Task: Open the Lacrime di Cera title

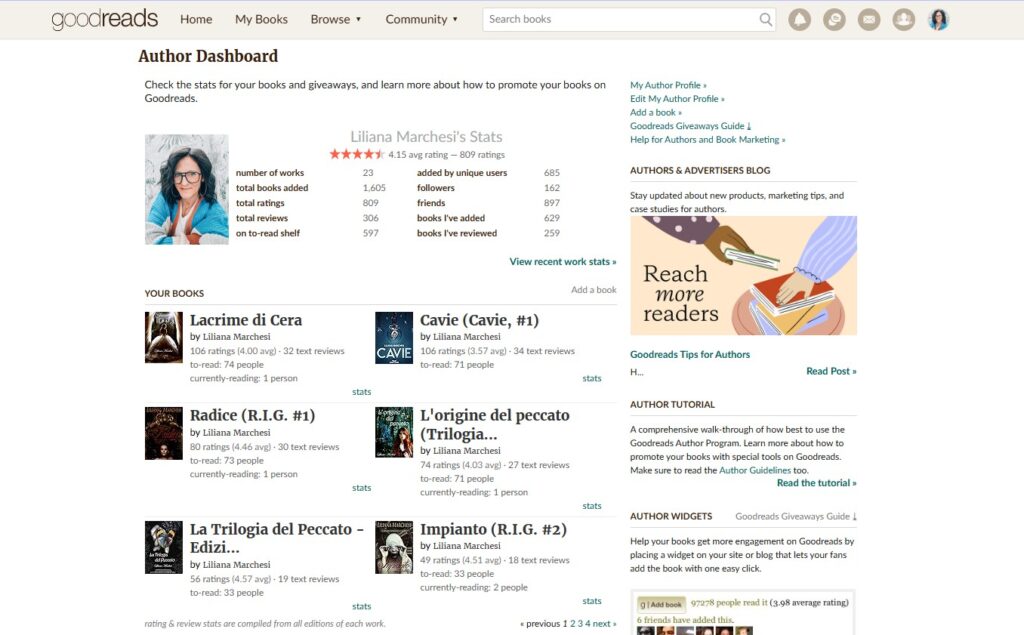Action: [x=246, y=320]
